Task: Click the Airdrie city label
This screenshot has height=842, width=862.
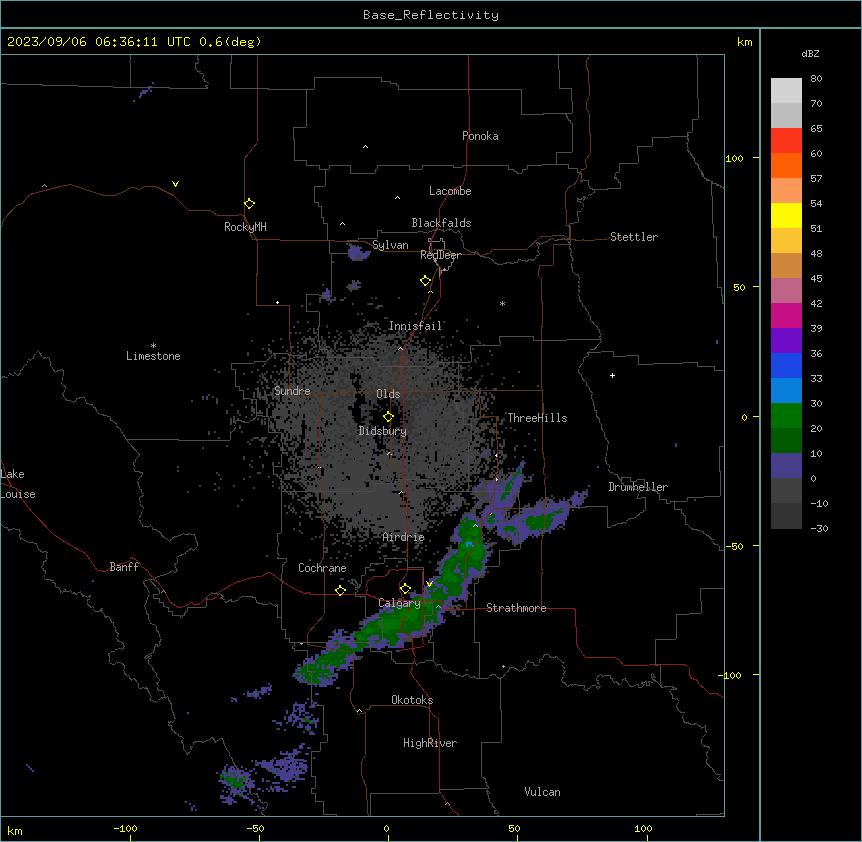Action: [404, 537]
